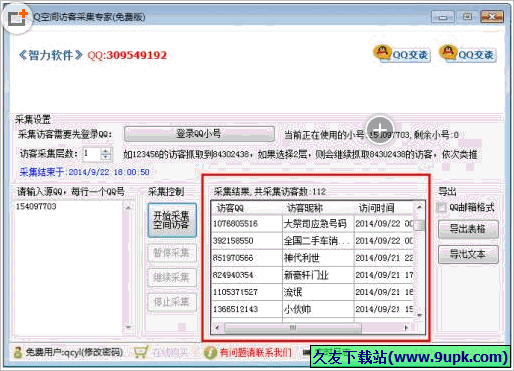The image size is (514, 371).
Task: Click the 在线购买 status bar text
Action: pos(170,352)
